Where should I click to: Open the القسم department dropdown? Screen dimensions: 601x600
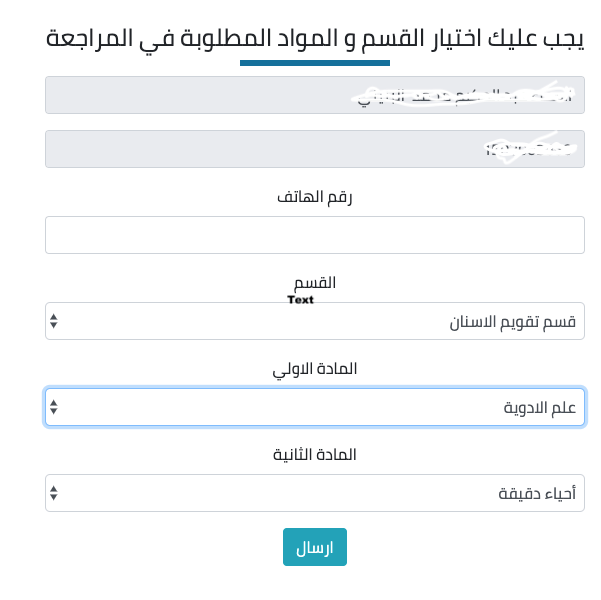click(314, 321)
